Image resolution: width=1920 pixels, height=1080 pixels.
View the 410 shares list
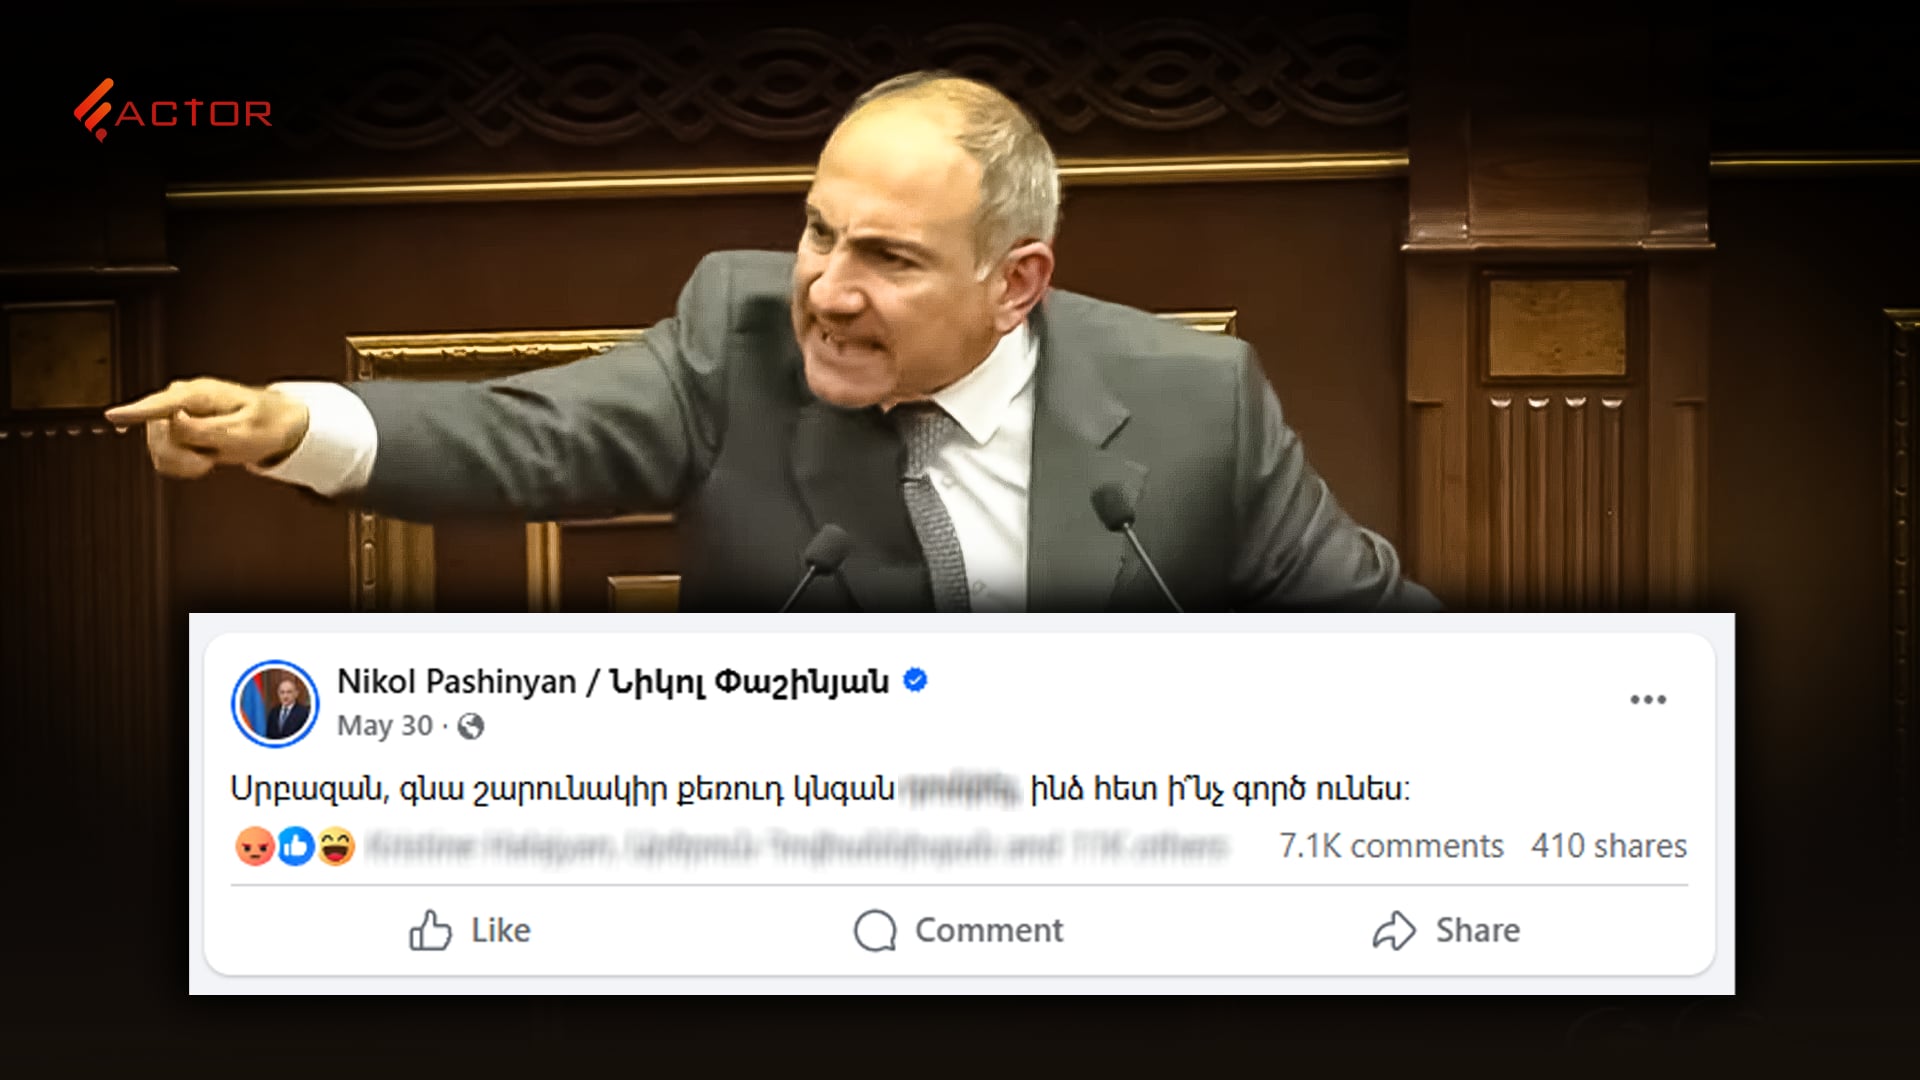tap(1609, 846)
